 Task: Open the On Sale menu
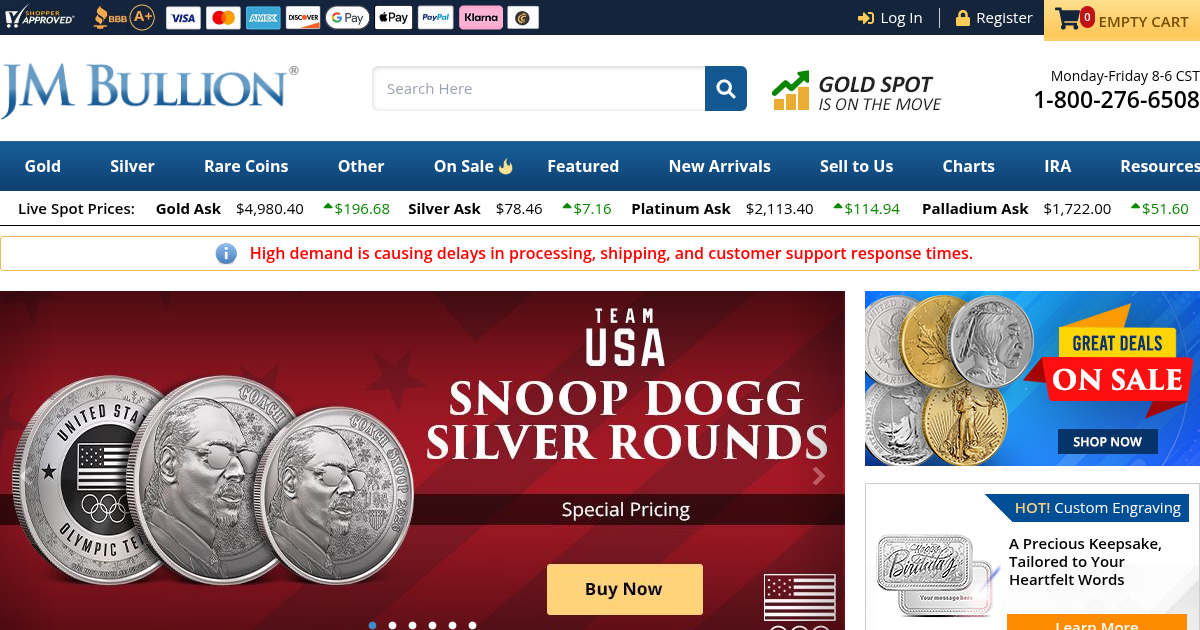[473, 166]
